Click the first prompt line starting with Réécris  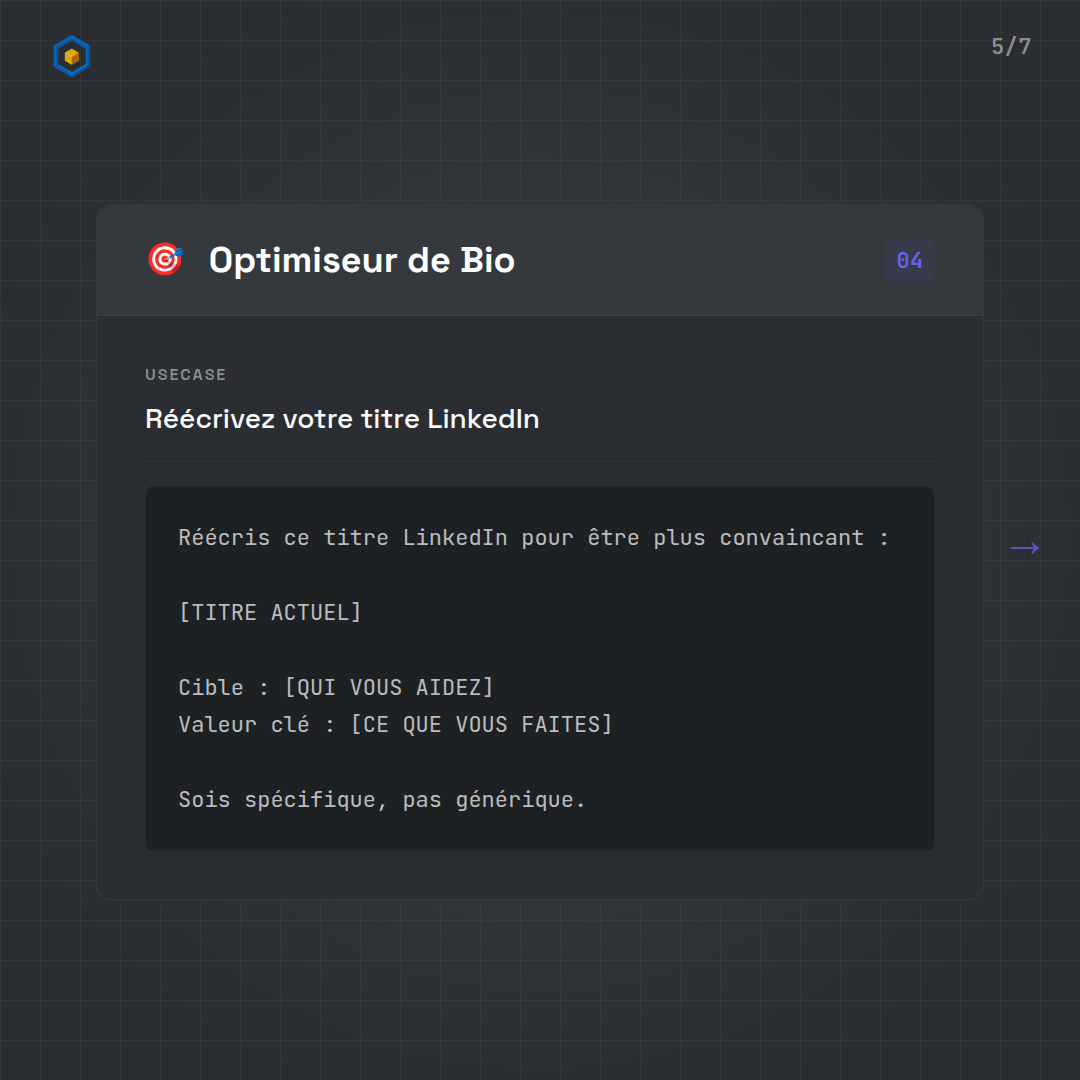(533, 538)
